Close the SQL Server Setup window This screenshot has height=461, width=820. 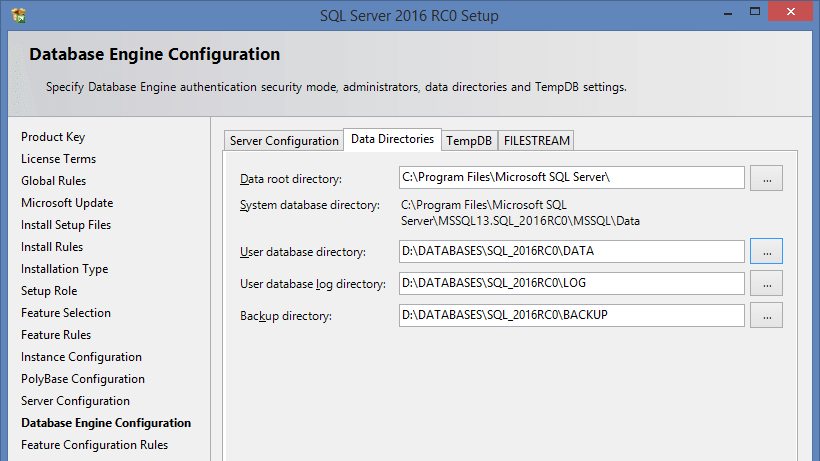coord(790,11)
